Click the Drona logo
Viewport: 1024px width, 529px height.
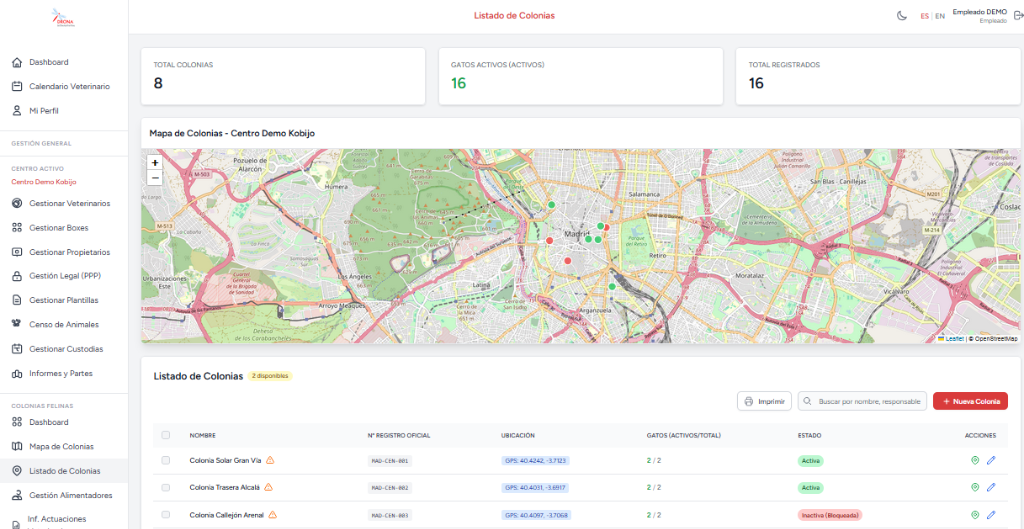pyautogui.click(x=63, y=17)
